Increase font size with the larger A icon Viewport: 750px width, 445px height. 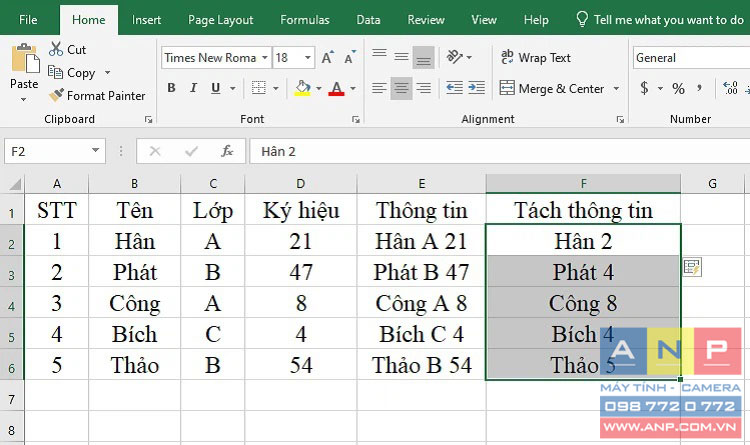coord(328,57)
